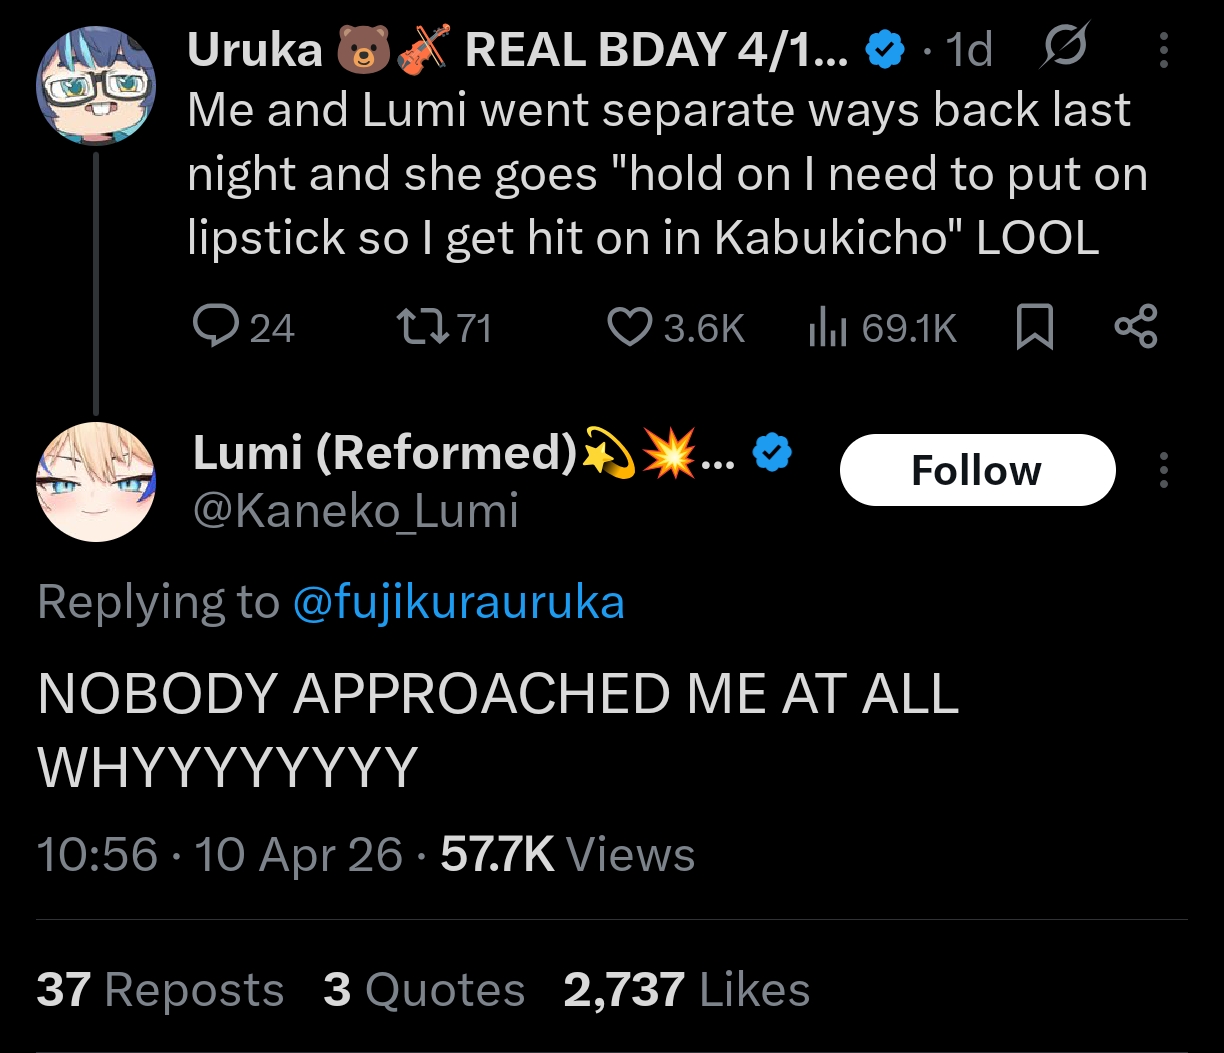Open more options menu beside Follow button
Viewport: 1224px width, 1053px height.
[1163, 470]
